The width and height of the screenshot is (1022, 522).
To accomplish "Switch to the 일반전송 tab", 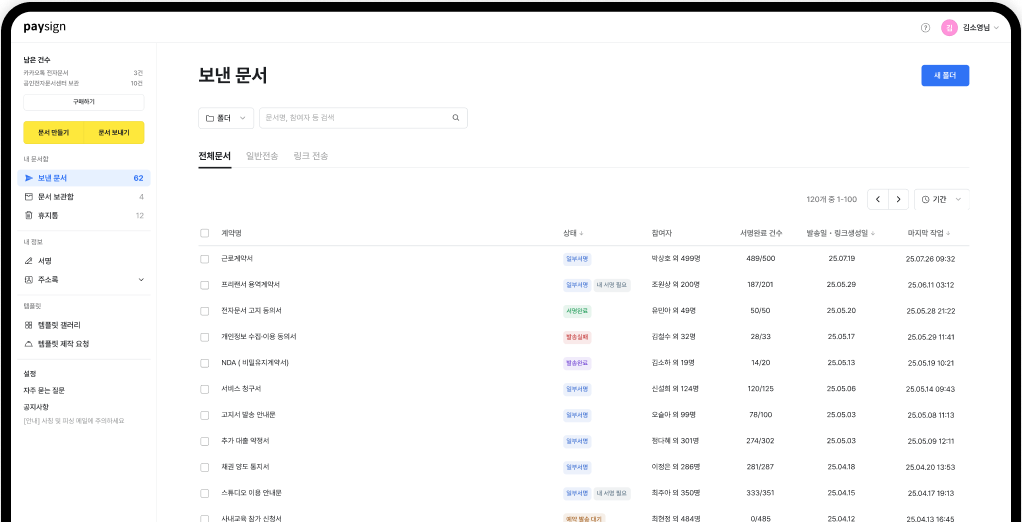I will pos(262,157).
